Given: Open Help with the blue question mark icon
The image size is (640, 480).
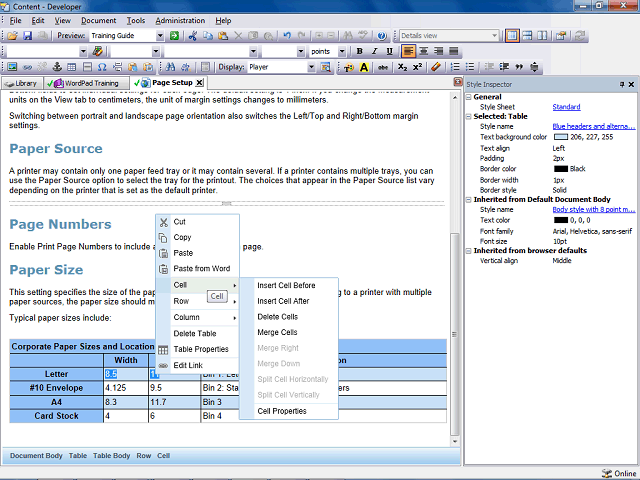Looking at the screenshot, I should coord(382,36).
